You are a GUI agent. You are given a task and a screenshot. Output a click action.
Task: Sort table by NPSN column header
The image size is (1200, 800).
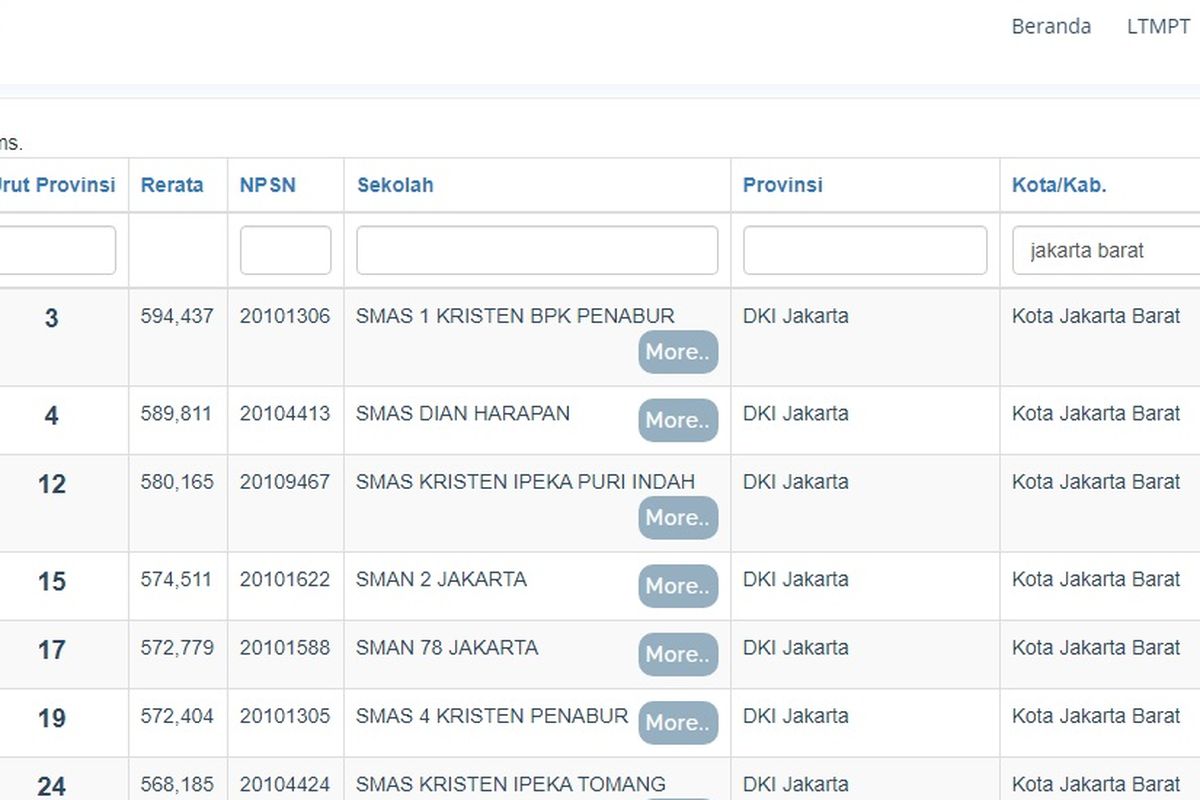[267, 185]
